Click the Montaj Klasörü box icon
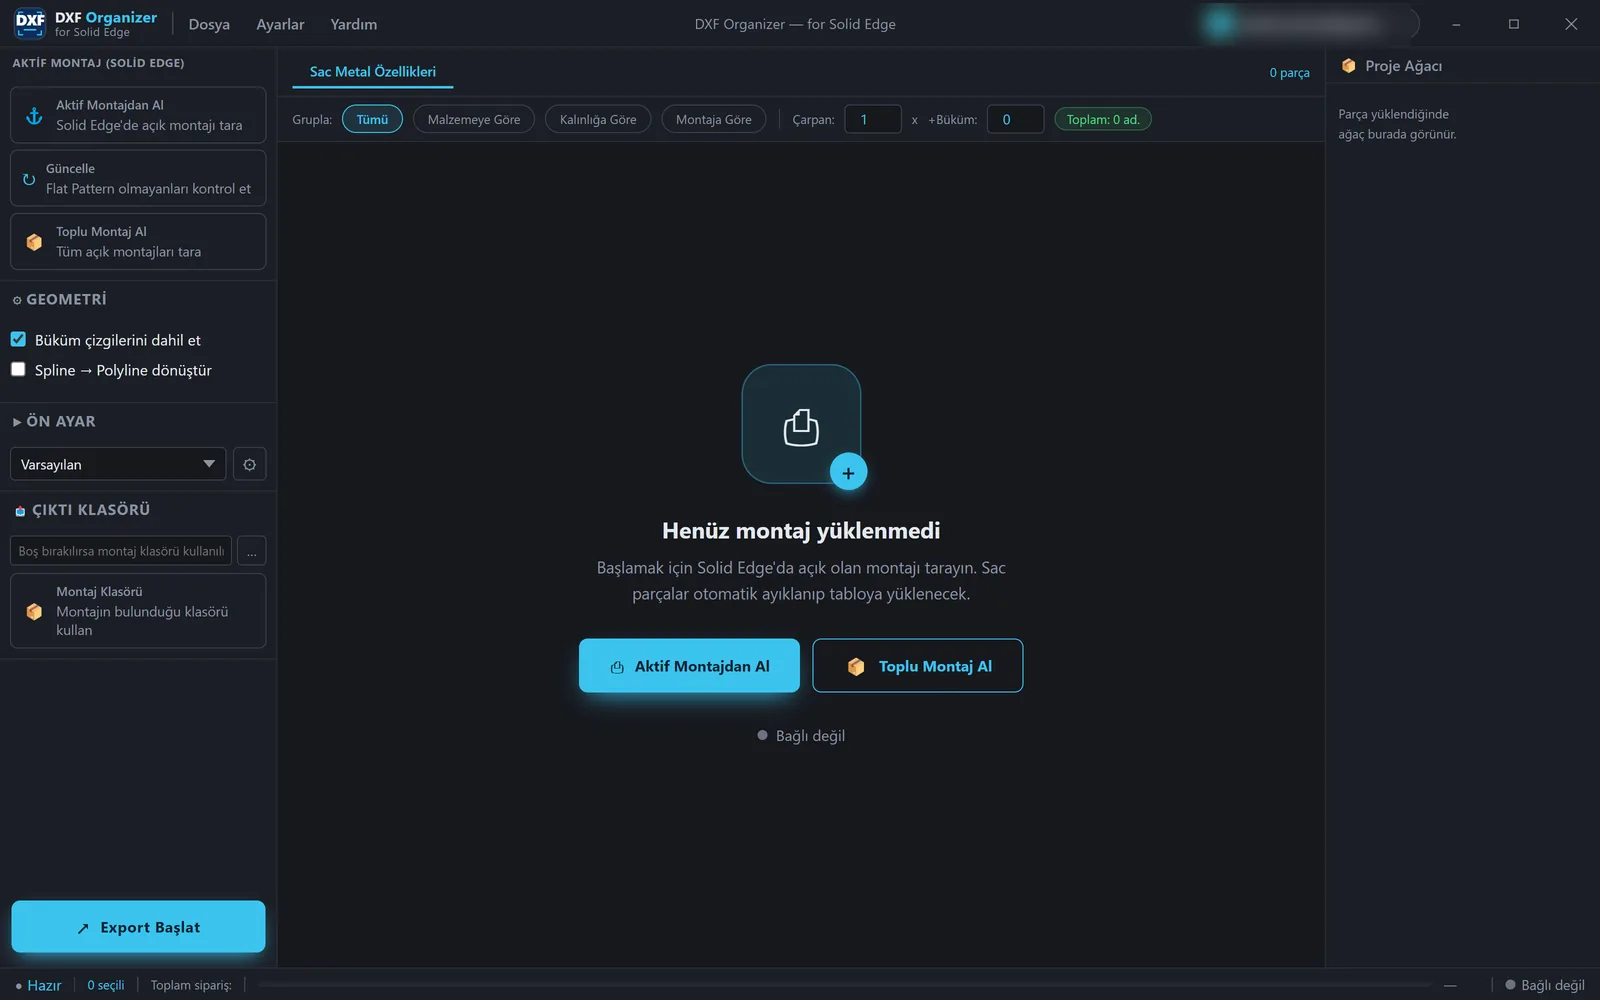Viewport: 1600px width, 1000px height. [34, 611]
